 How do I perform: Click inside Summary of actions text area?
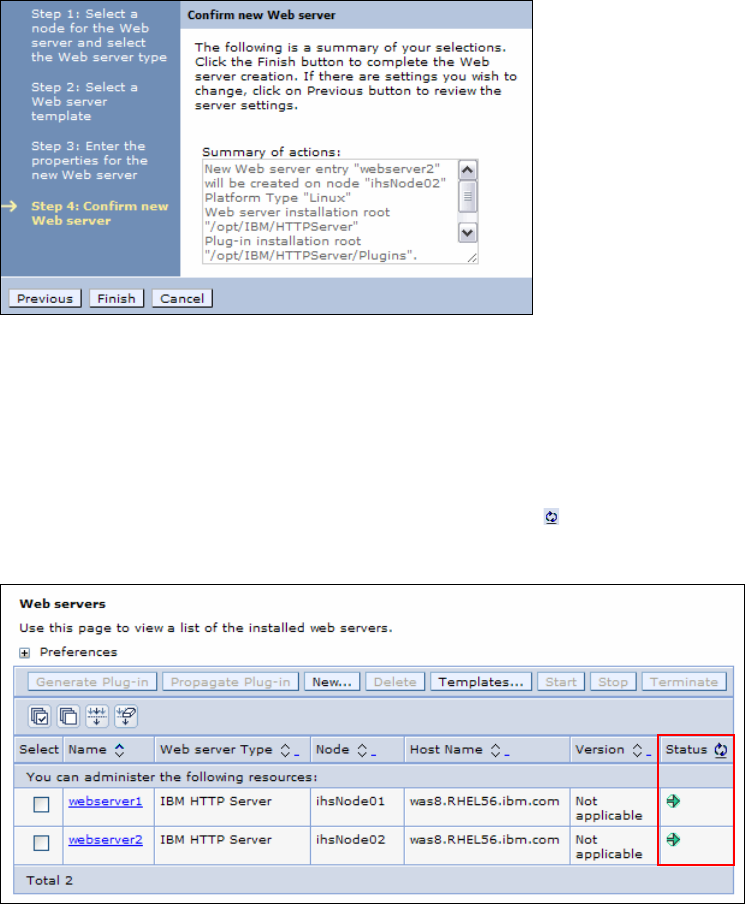330,212
